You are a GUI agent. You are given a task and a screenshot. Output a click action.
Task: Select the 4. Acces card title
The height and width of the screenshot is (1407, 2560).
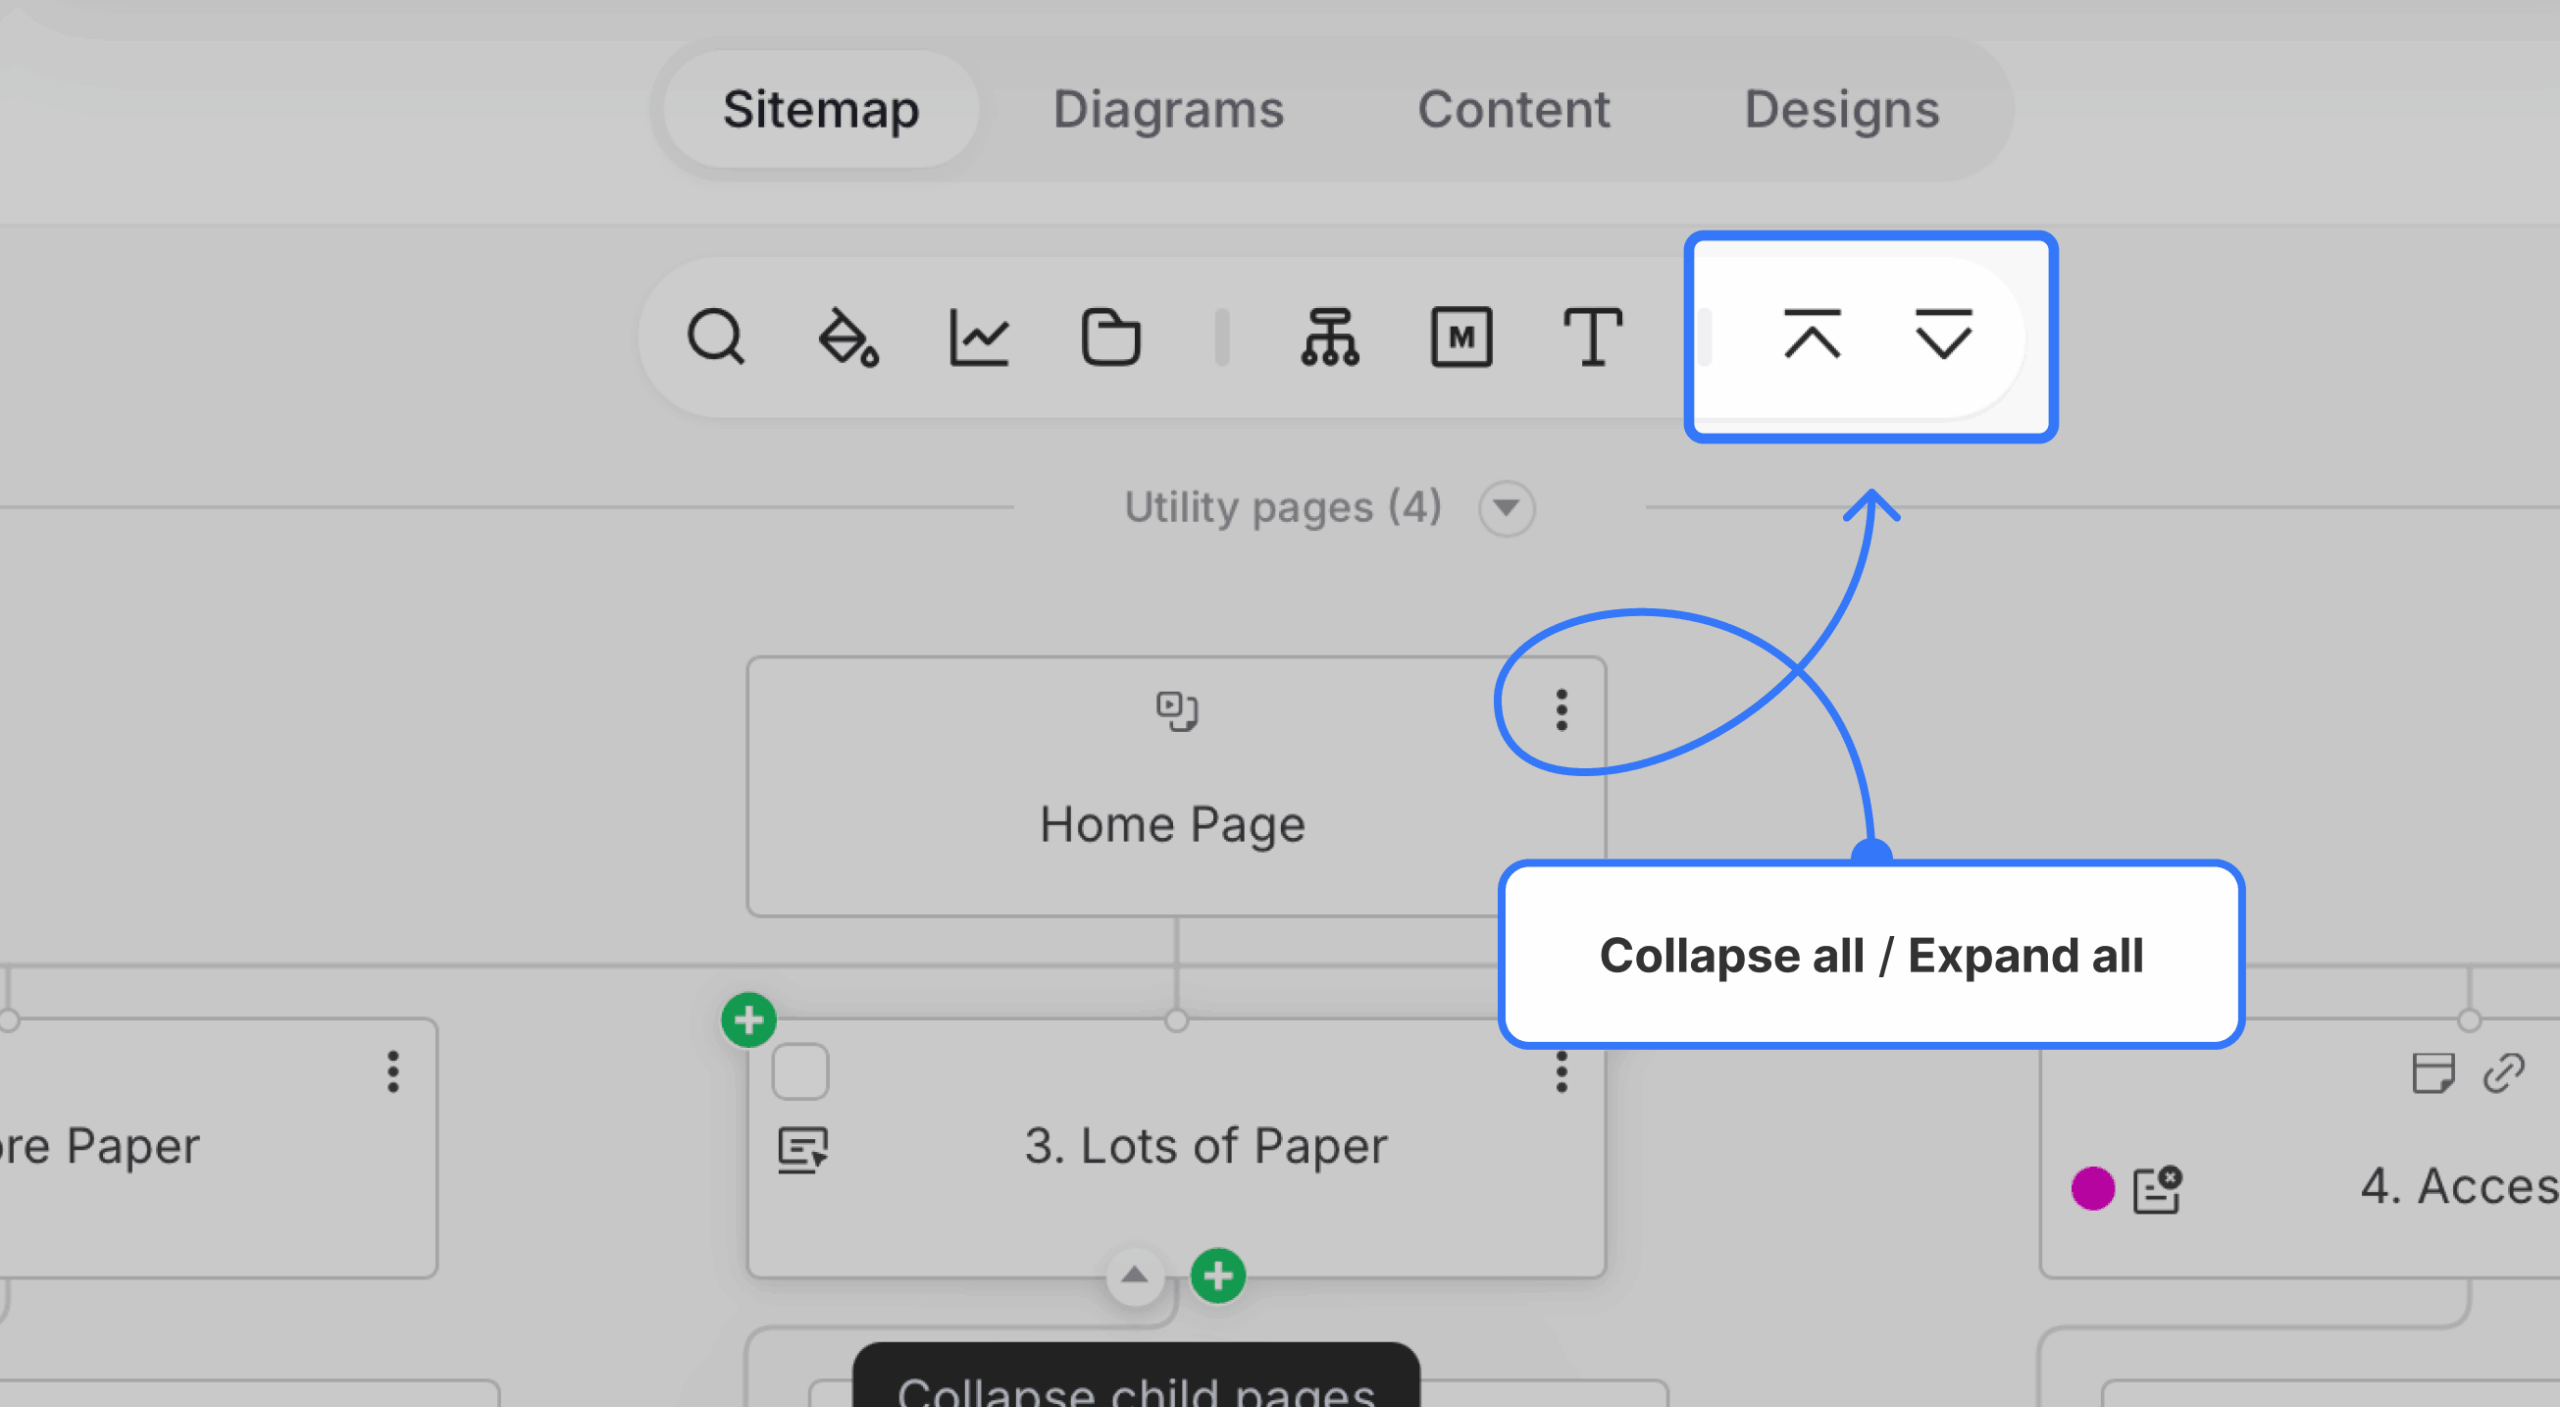pos(2460,1187)
